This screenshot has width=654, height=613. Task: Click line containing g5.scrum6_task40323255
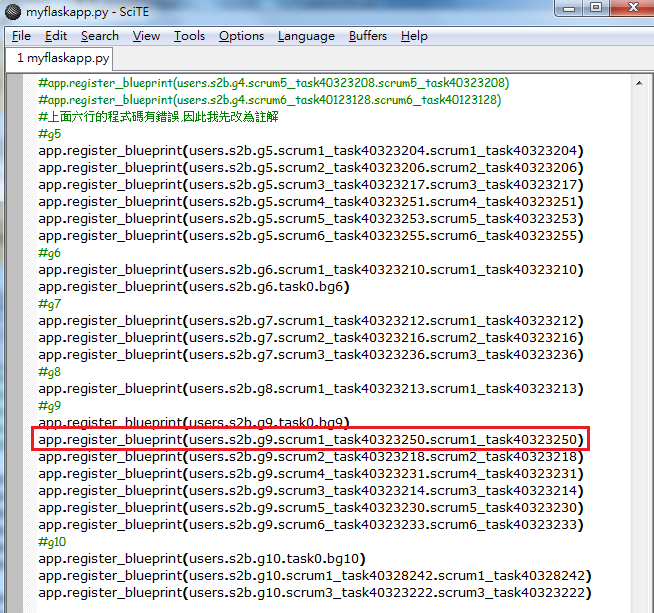point(311,236)
